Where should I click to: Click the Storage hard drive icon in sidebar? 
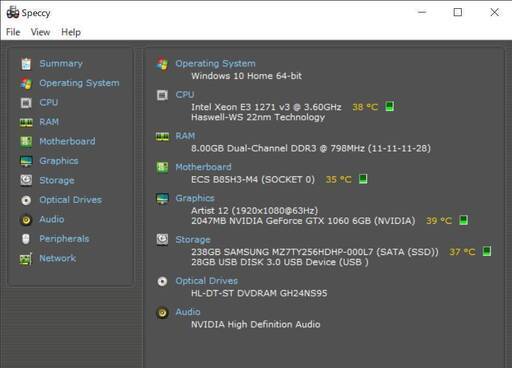[x=26, y=180]
